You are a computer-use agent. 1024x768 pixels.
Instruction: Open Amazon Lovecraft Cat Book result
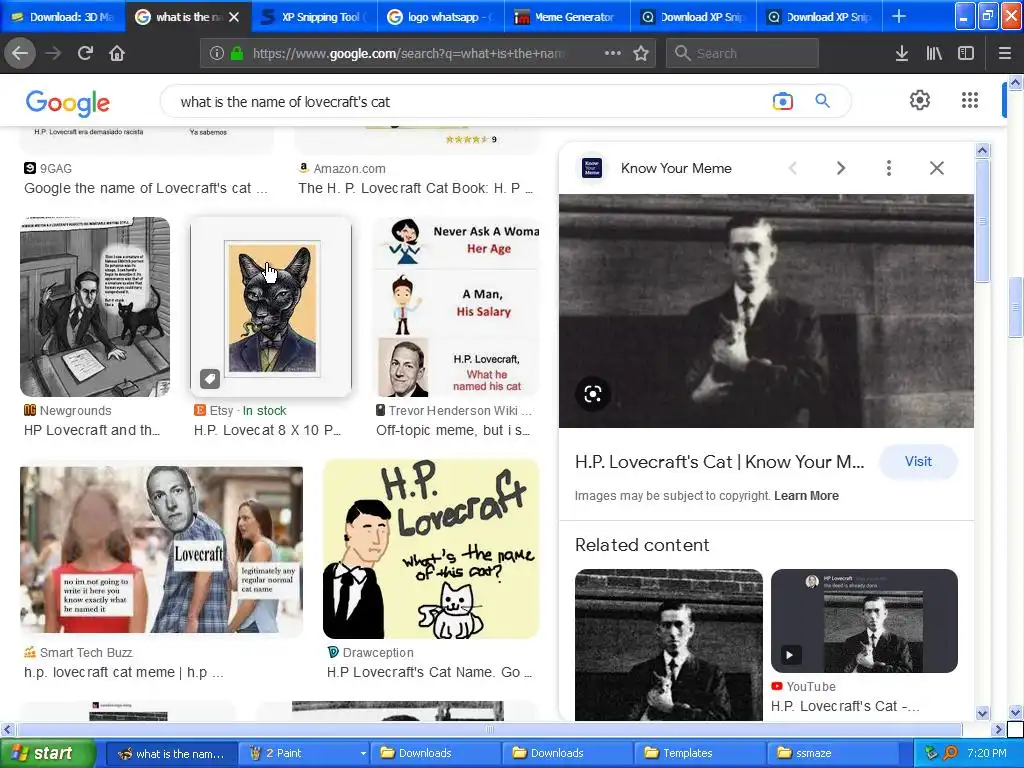[x=415, y=188]
